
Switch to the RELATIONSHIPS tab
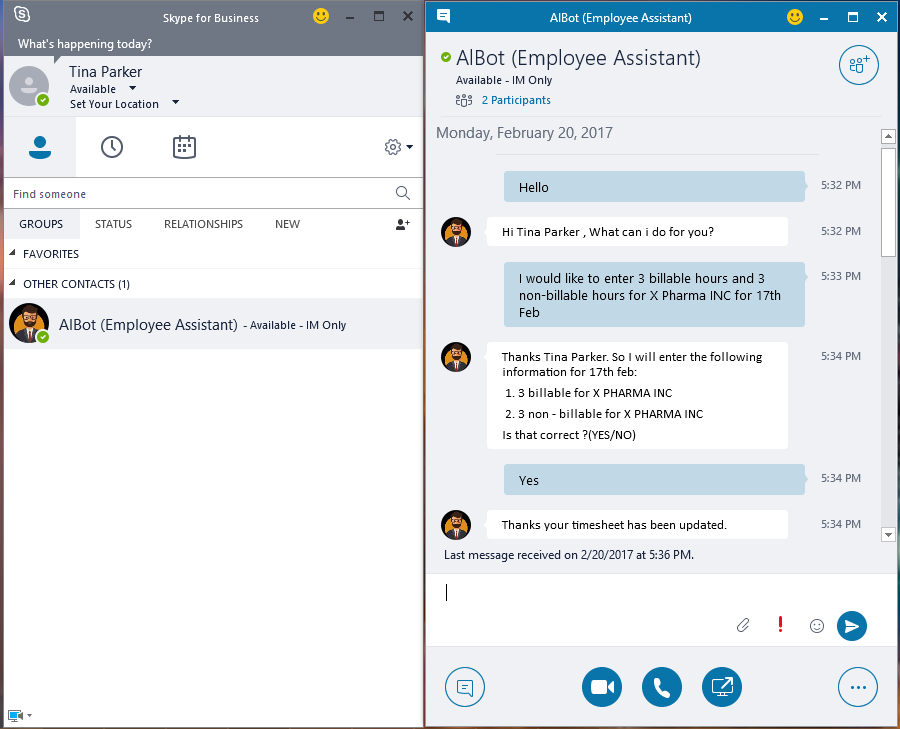tap(203, 224)
